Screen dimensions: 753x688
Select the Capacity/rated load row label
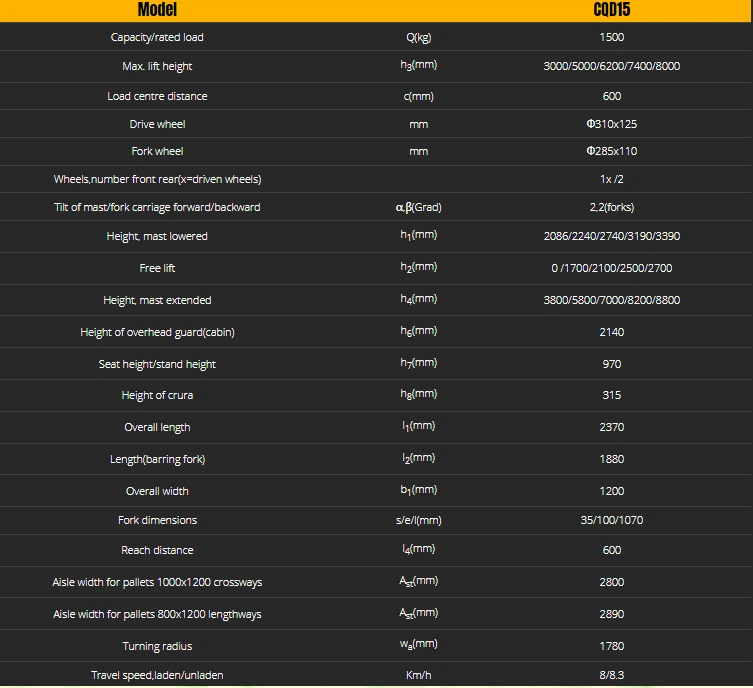157,37
